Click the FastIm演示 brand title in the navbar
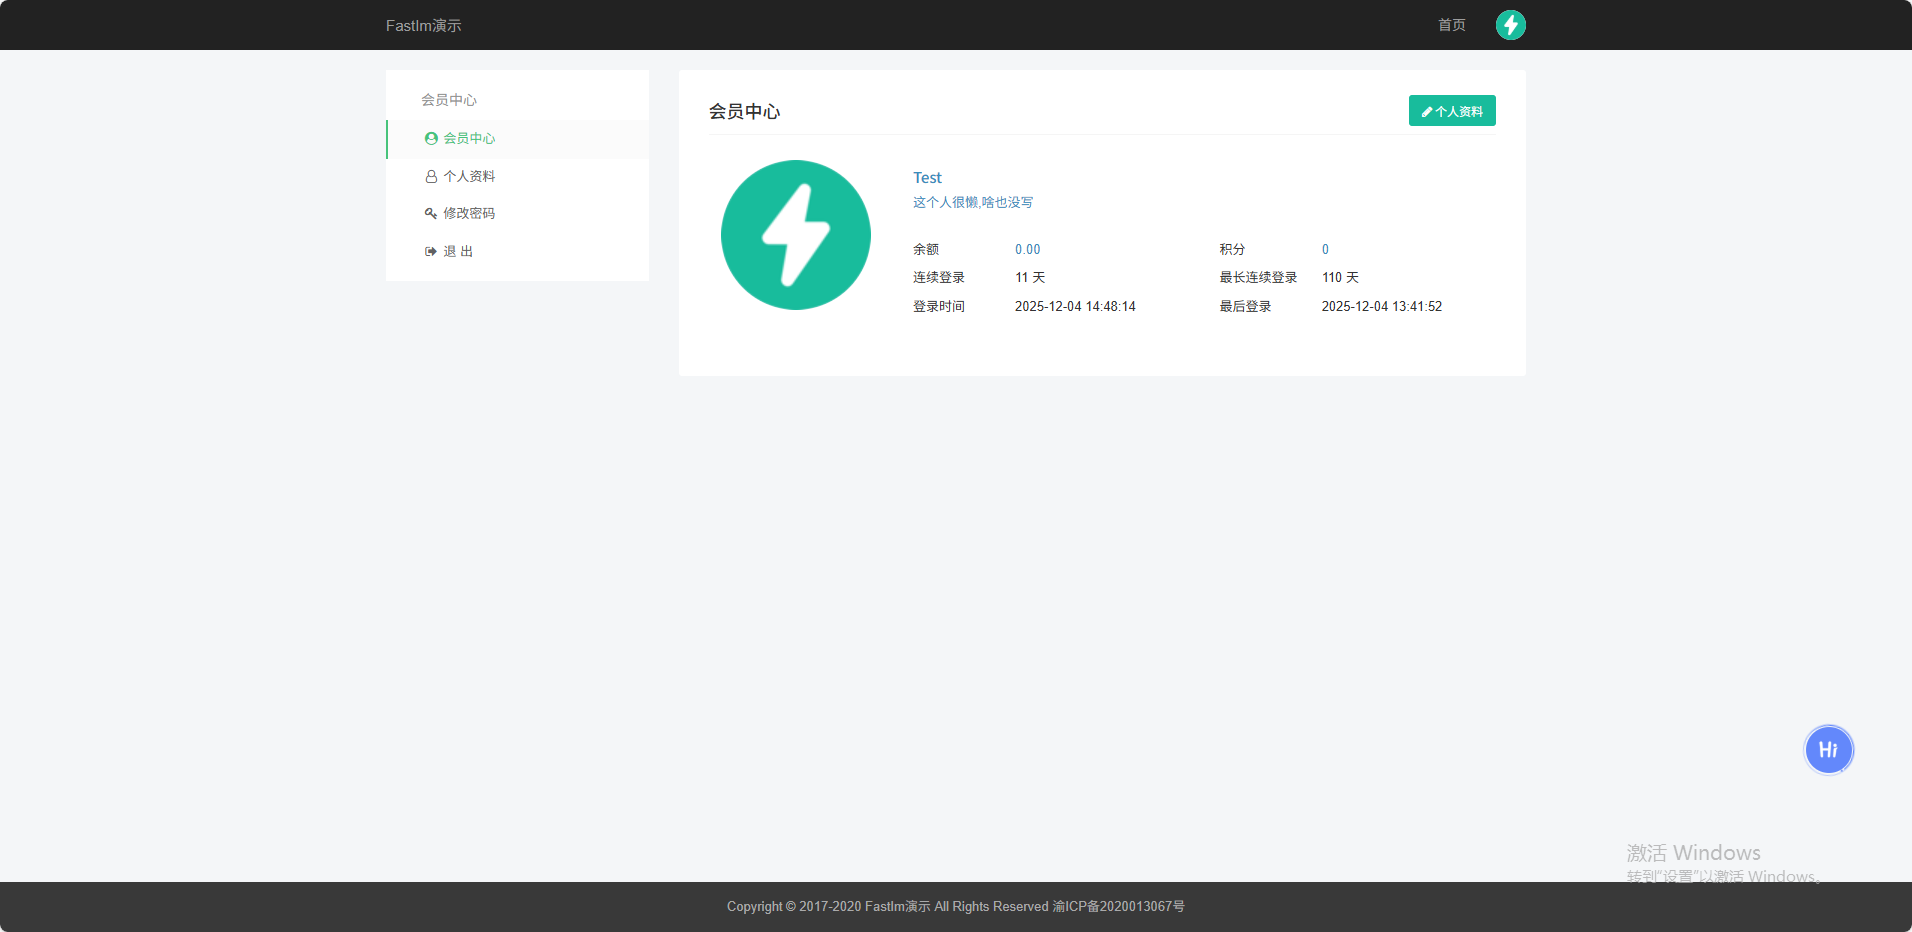 (423, 26)
